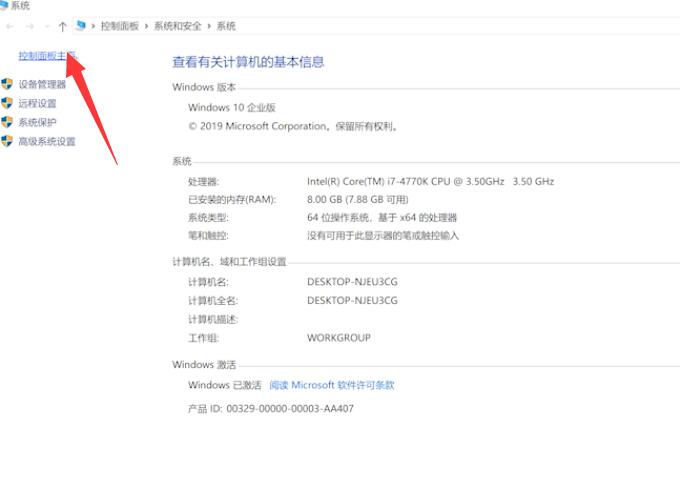Click empty area of the address bar

(450, 26)
